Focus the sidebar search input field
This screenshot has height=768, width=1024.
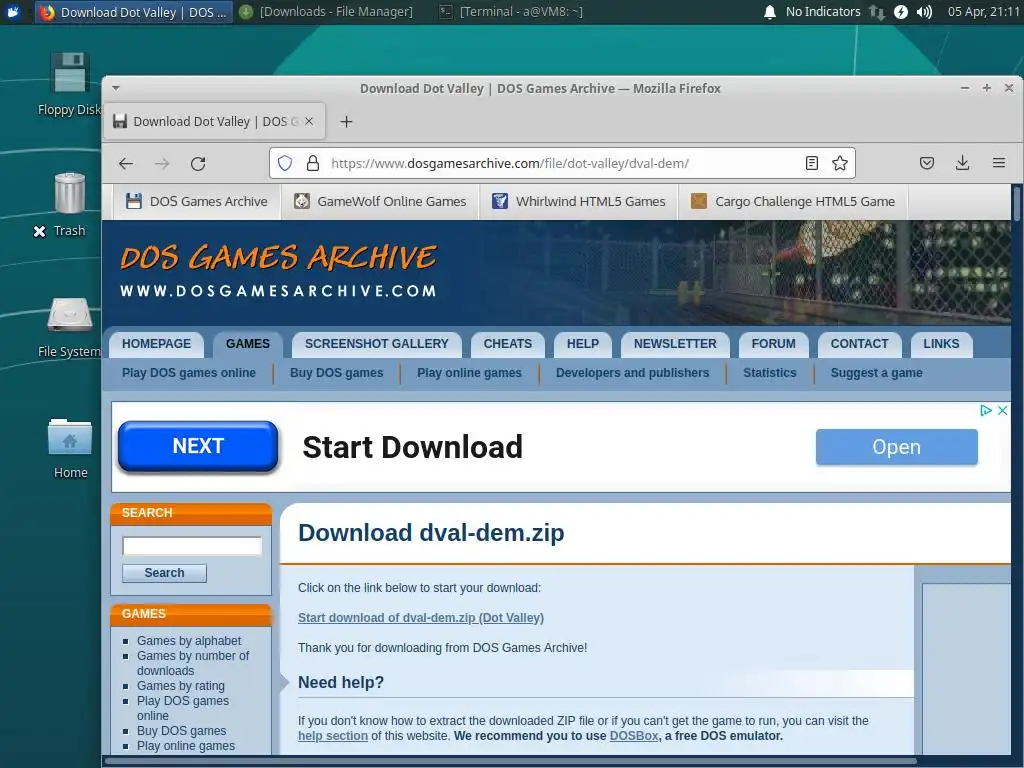pos(192,546)
